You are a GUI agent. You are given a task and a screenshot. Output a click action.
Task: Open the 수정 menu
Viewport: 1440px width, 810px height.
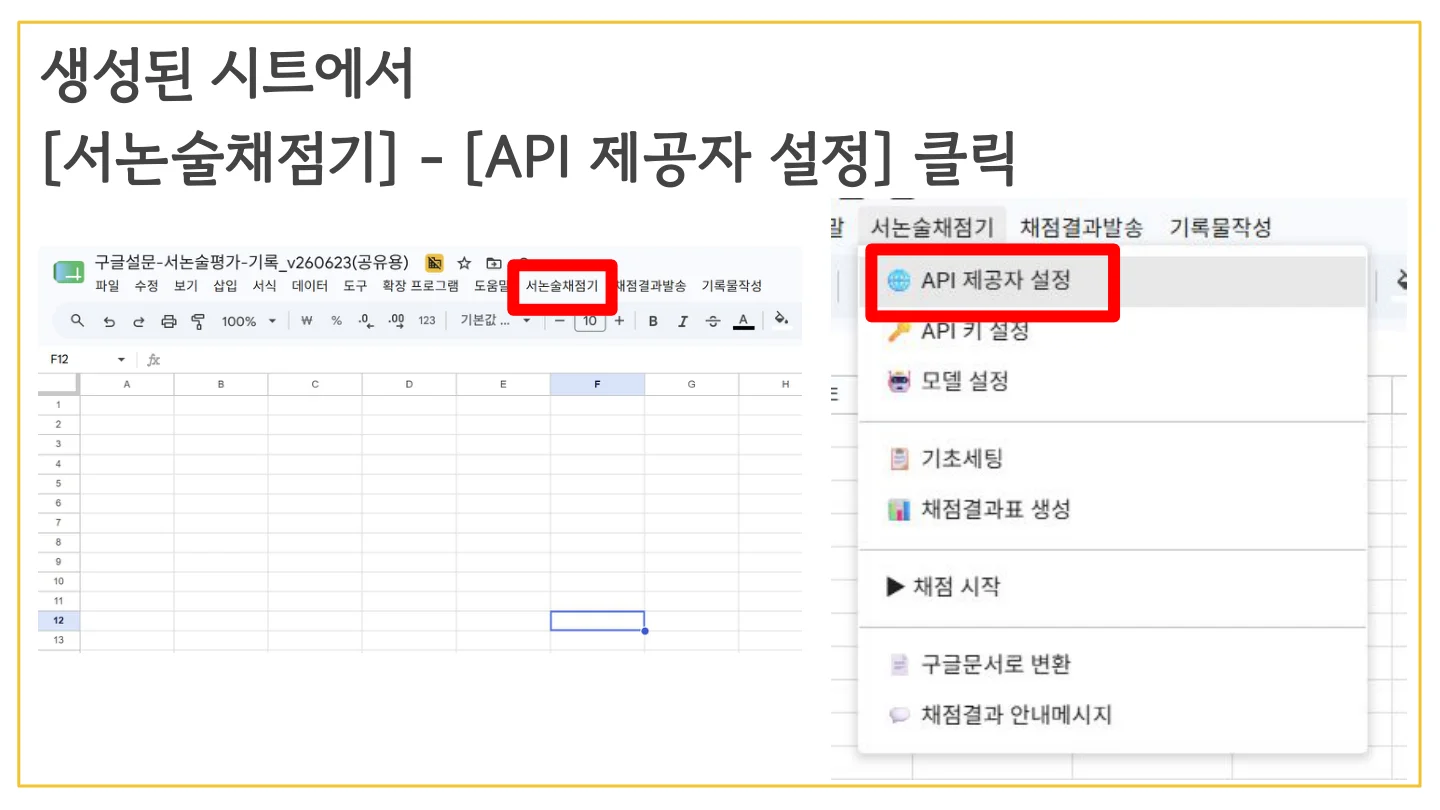pos(146,286)
